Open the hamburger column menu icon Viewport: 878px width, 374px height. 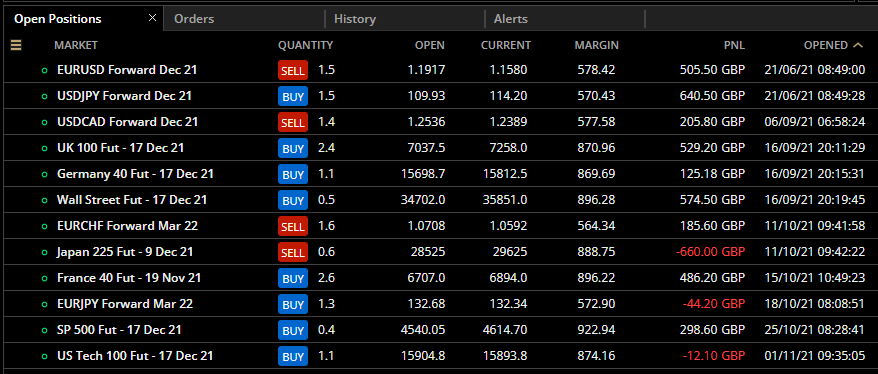tap(16, 45)
